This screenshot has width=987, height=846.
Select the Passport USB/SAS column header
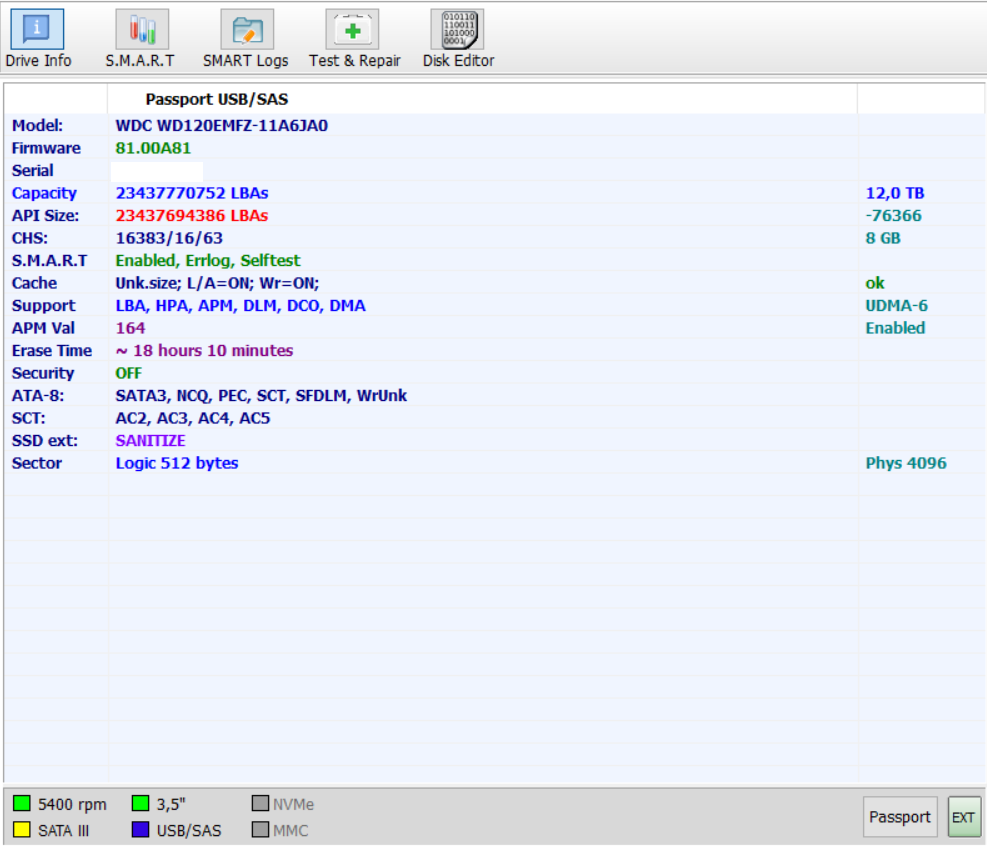(217, 99)
